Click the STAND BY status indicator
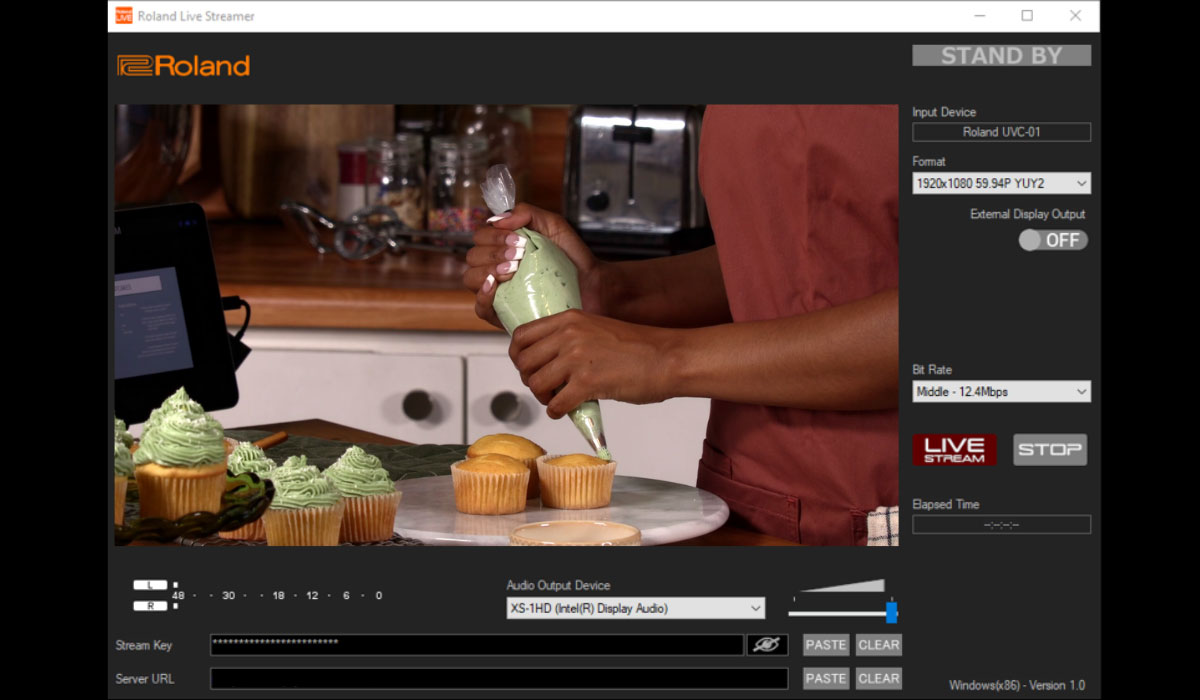The width and height of the screenshot is (1200, 700). [1001, 56]
